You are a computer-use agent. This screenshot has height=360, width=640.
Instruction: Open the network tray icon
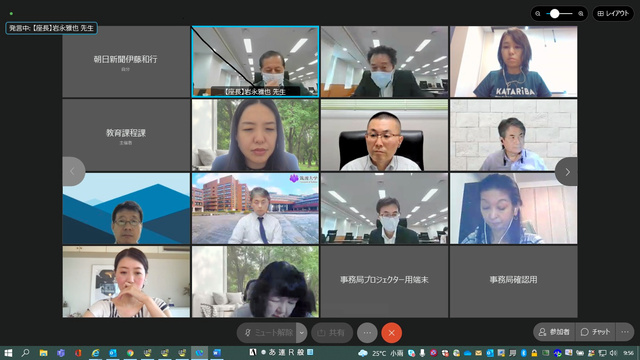click(x=602, y=353)
